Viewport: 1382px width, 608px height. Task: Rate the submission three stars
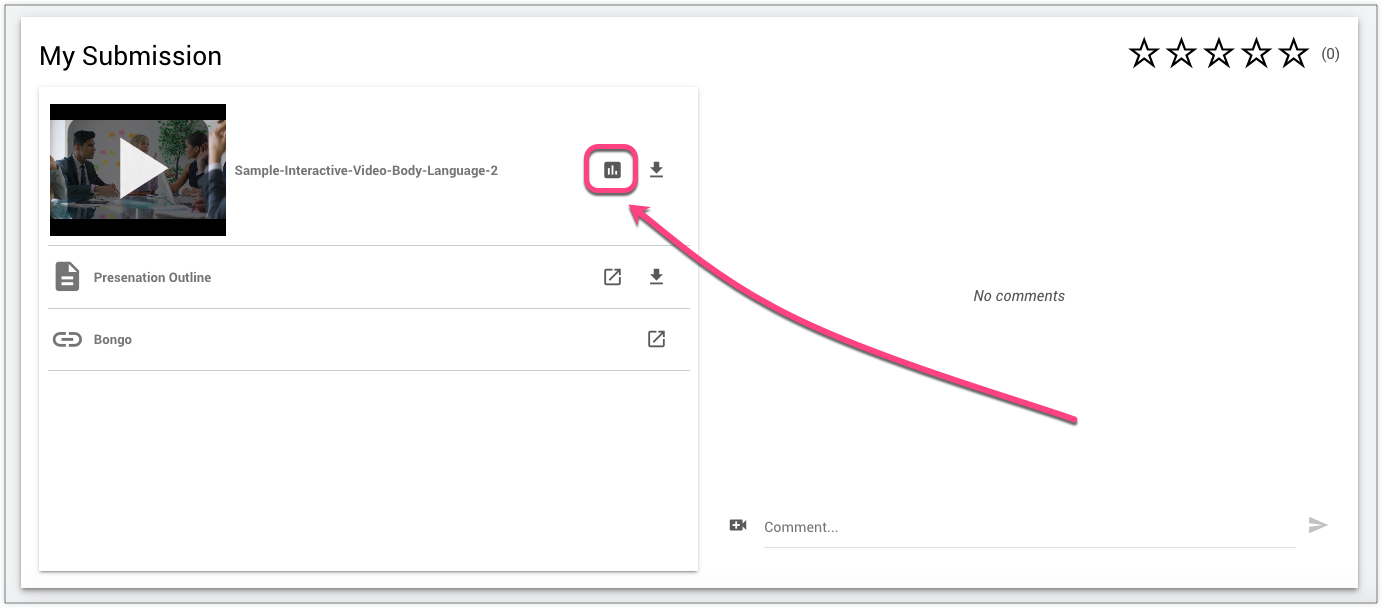pos(1219,54)
